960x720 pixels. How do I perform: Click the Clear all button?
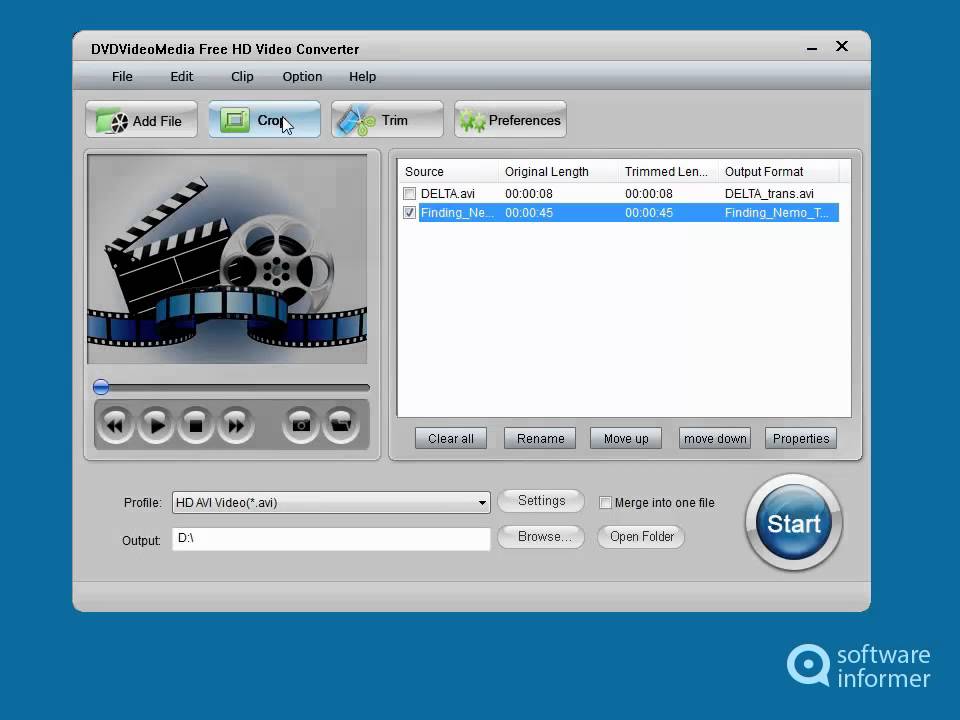coord(451,438)
